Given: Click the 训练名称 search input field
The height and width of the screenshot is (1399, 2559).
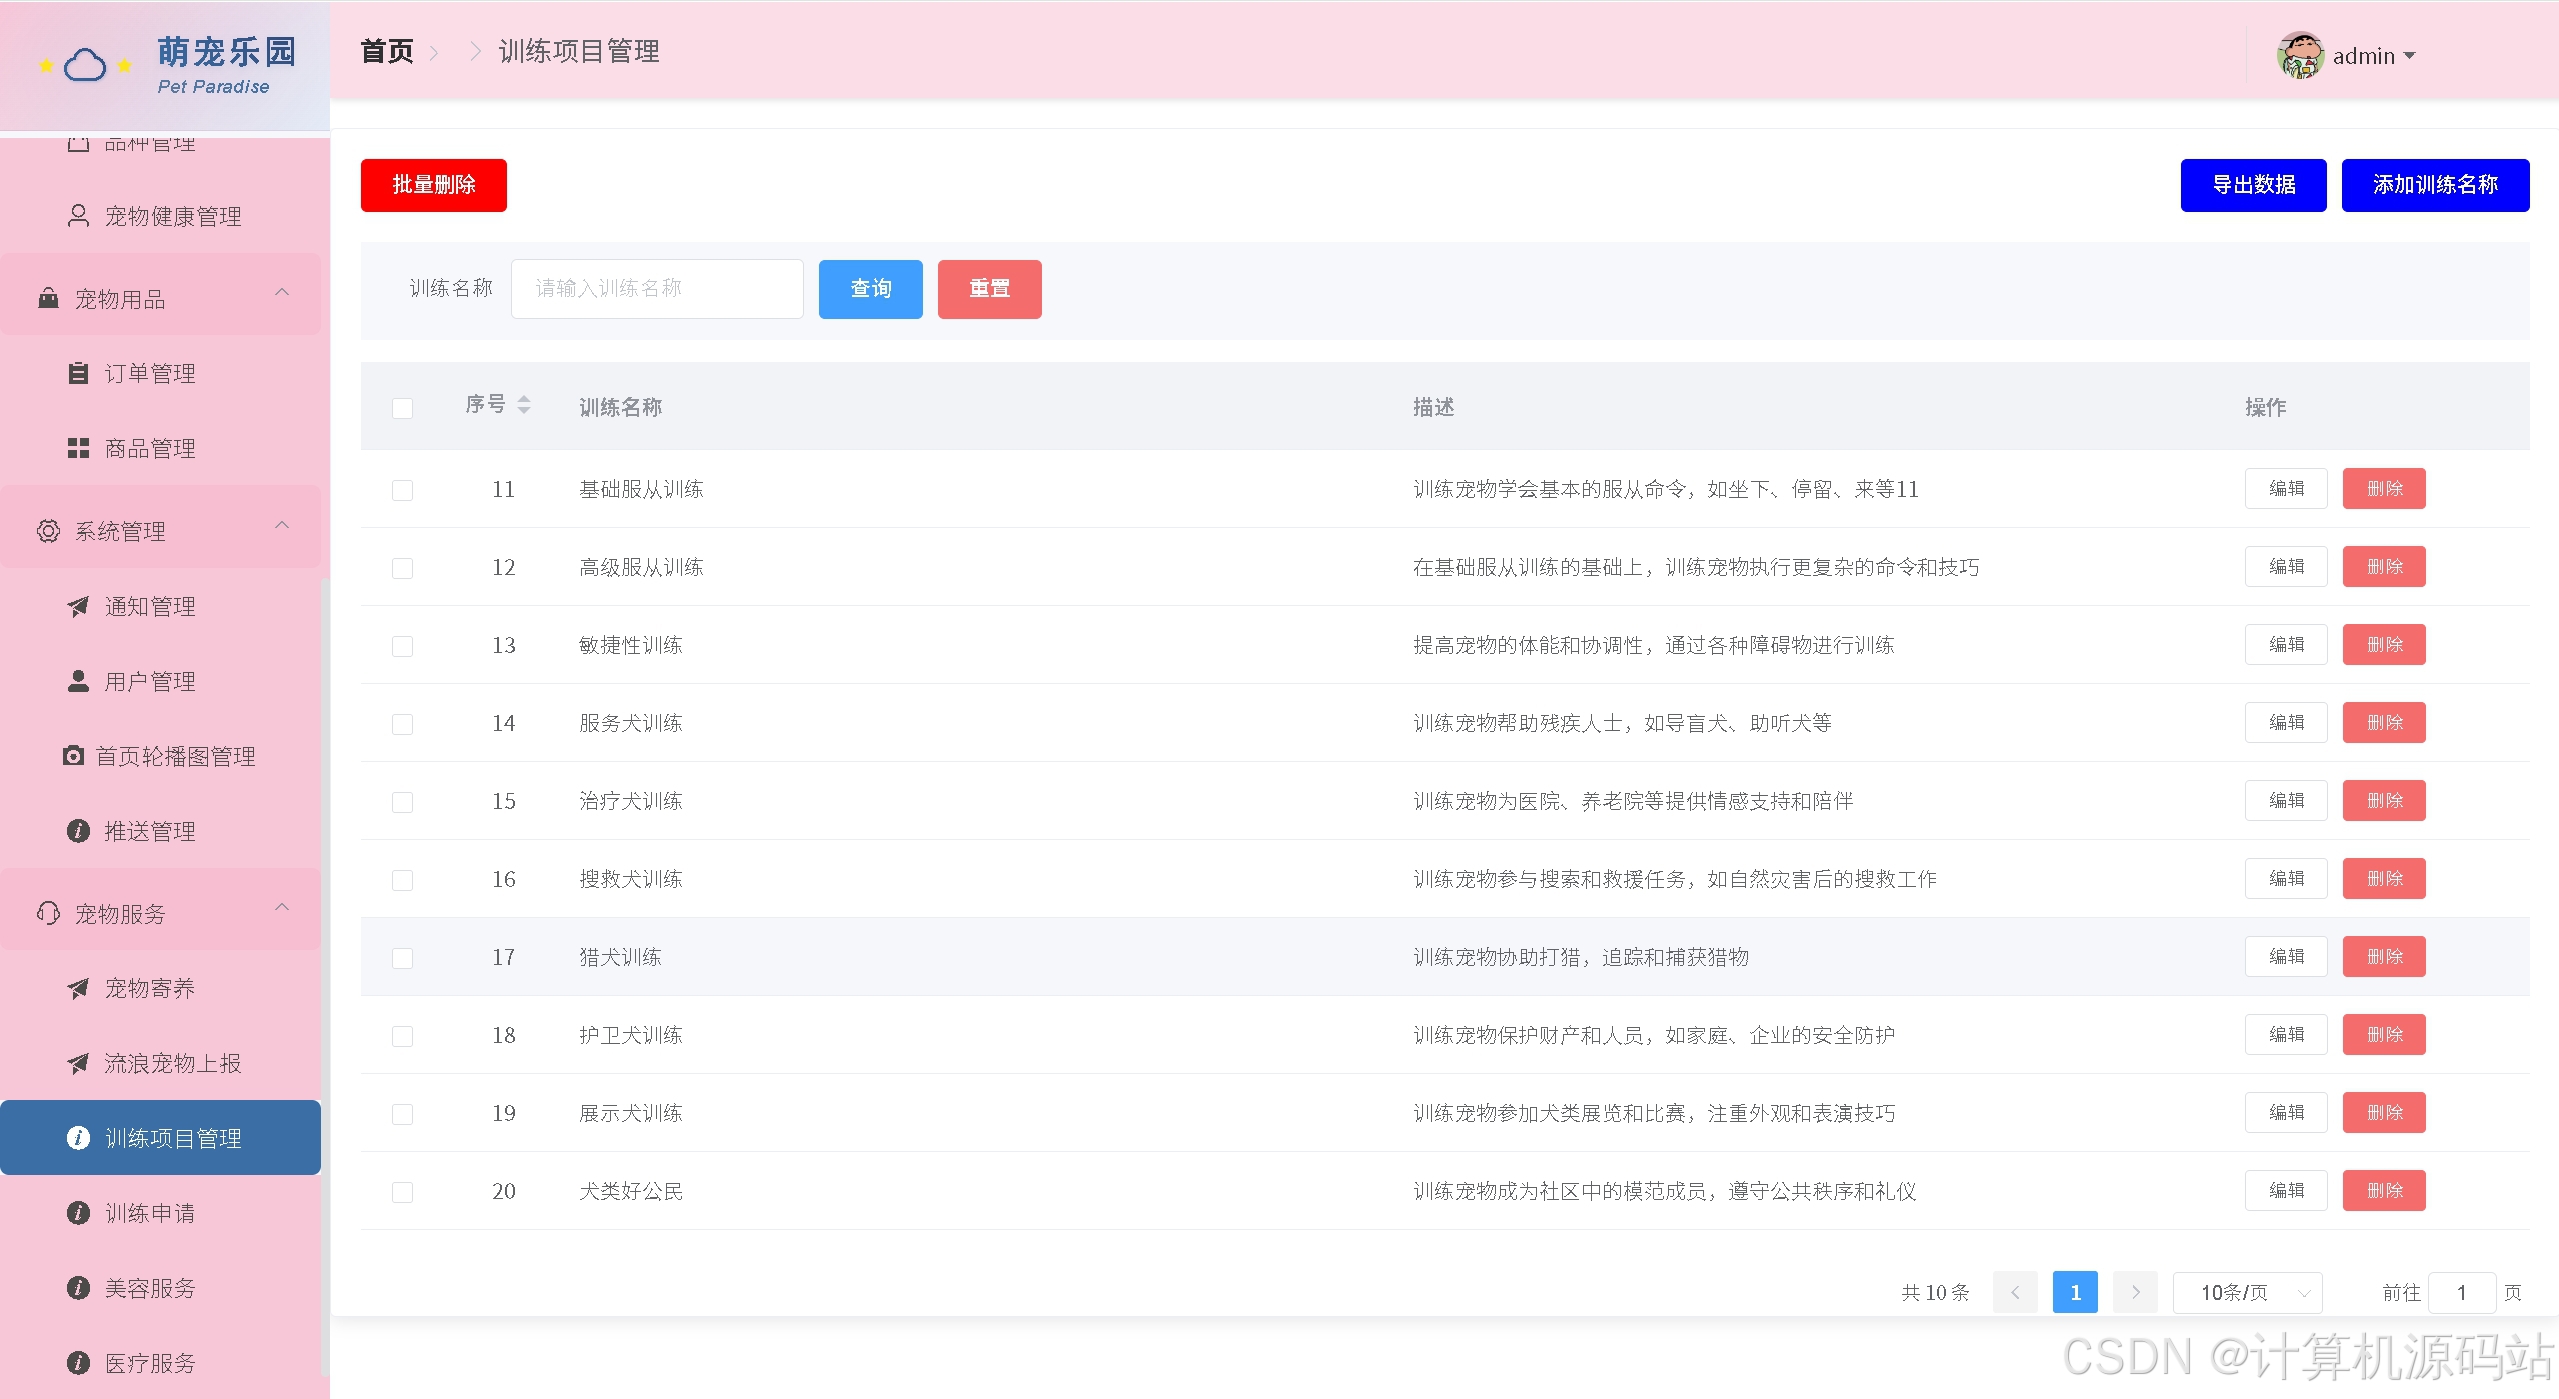Looking at the screenshot, I should (x=657, y=289).
